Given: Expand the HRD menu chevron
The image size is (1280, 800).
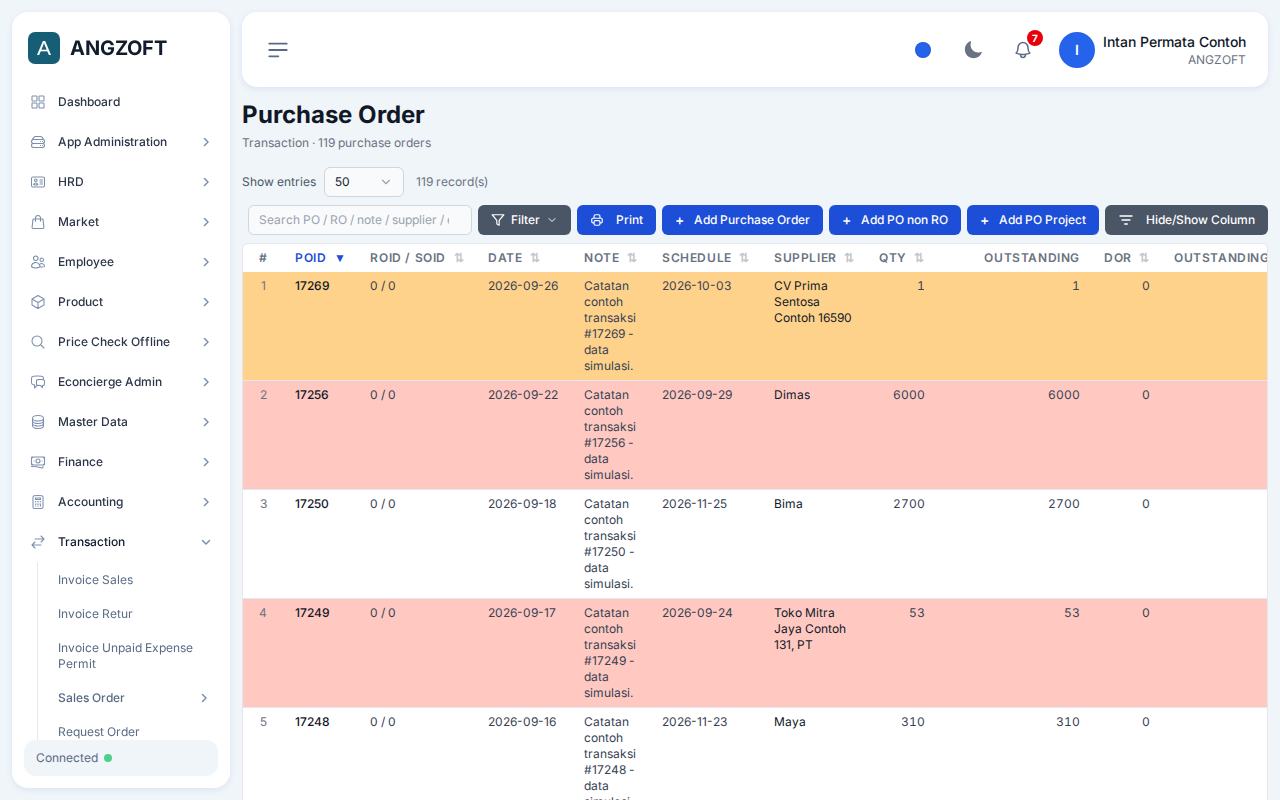Looking at the screenshot, I should [206, 182].
